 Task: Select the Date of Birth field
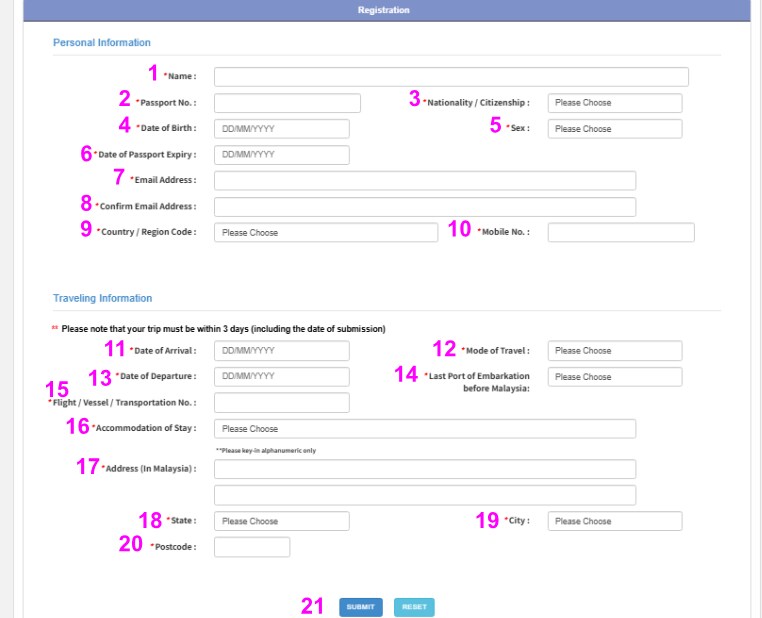281,129
